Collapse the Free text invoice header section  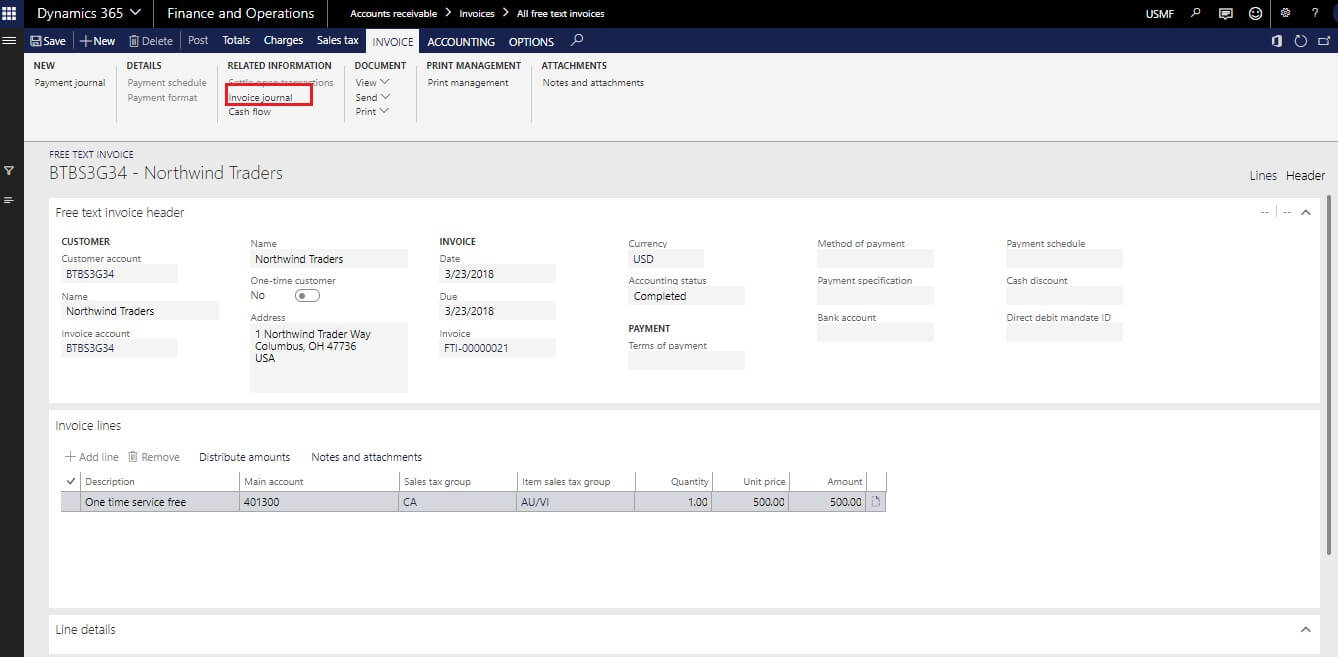pos(1305,213)
